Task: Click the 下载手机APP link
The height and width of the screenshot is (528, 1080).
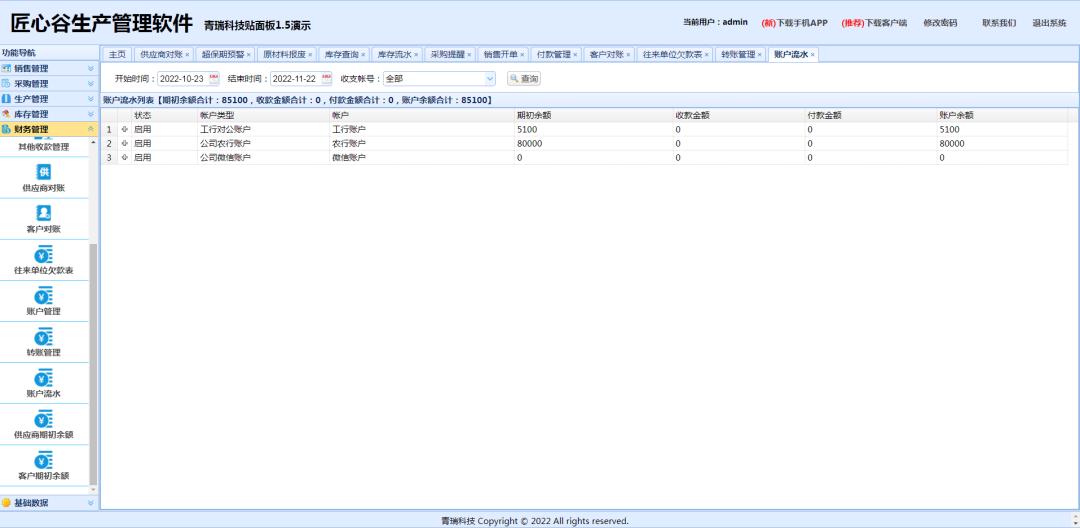Action: click(795, 23)
